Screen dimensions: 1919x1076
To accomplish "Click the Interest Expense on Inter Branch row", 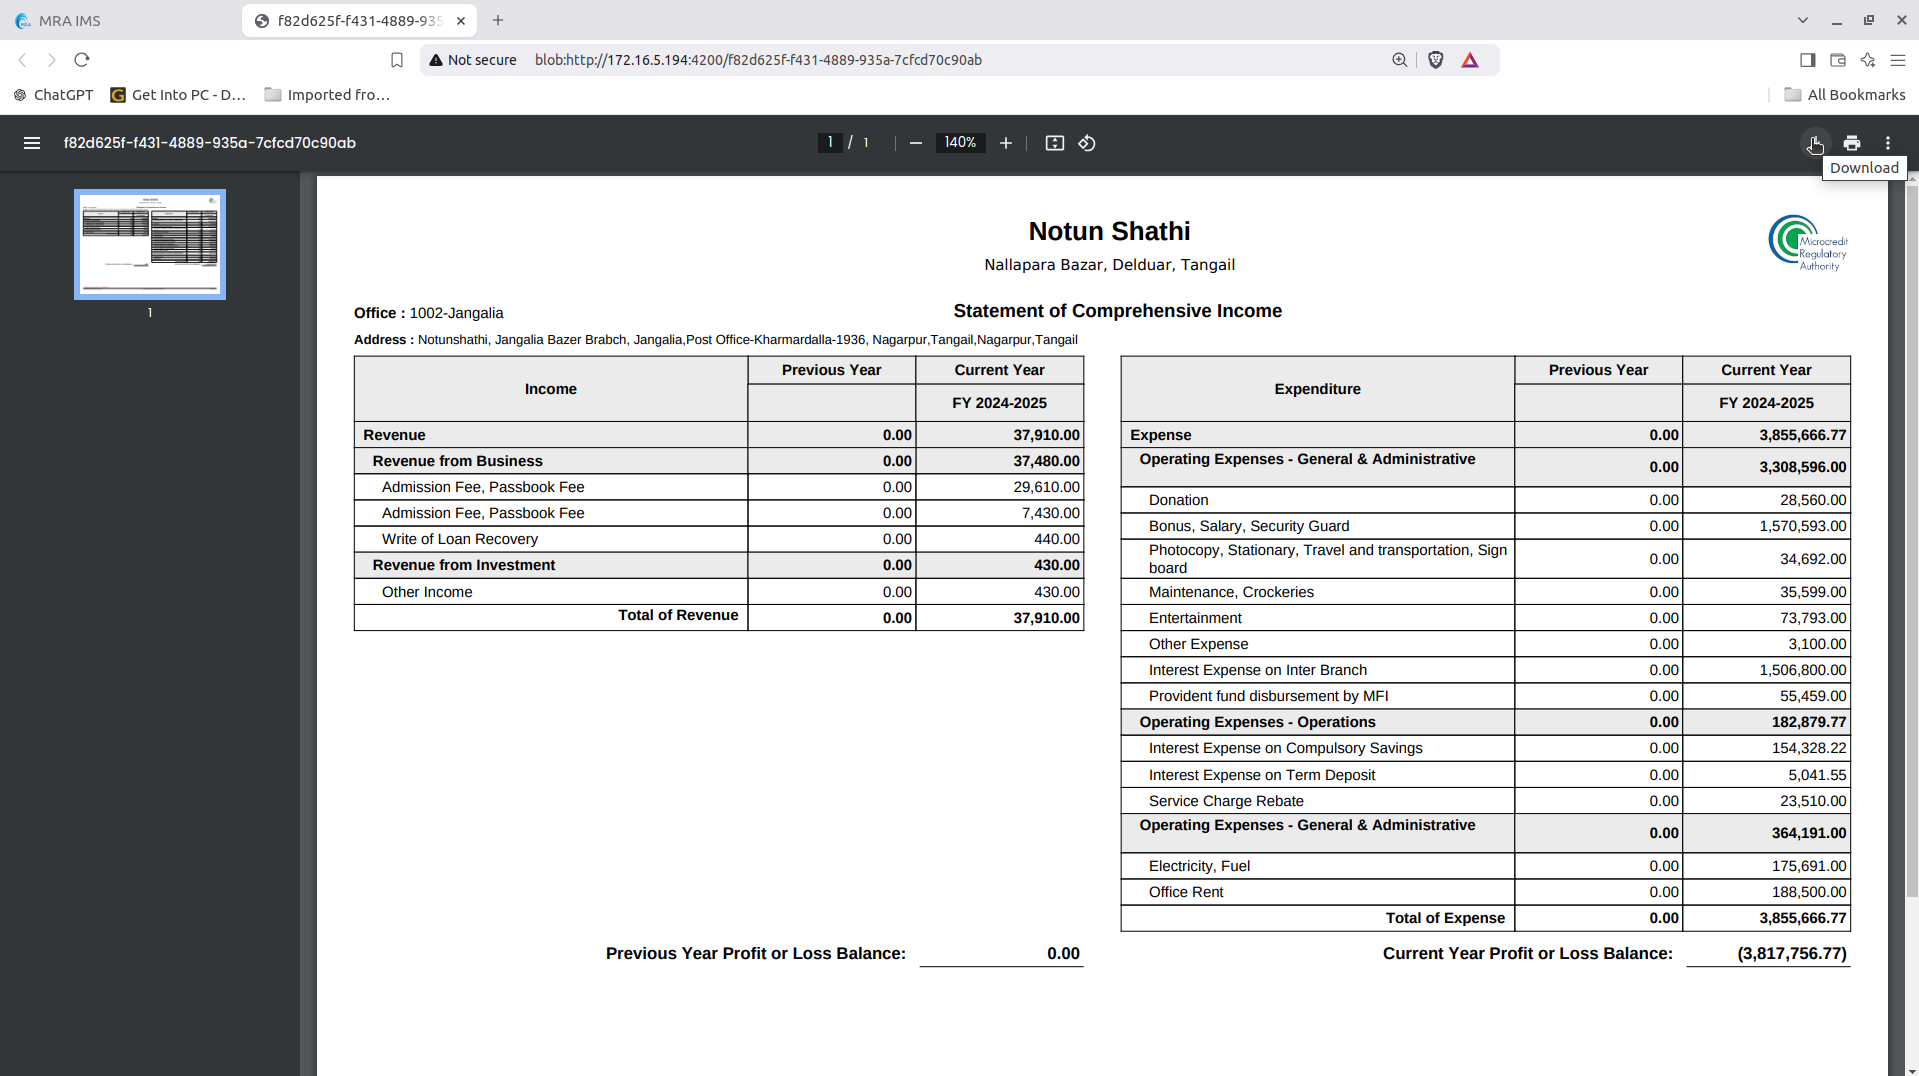I will point(1485,670).
